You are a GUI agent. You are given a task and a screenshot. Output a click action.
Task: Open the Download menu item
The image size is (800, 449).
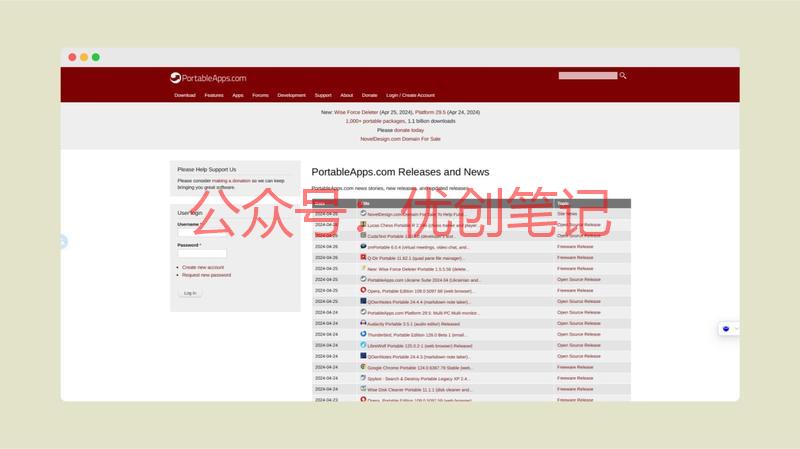[x=185, y=95]
